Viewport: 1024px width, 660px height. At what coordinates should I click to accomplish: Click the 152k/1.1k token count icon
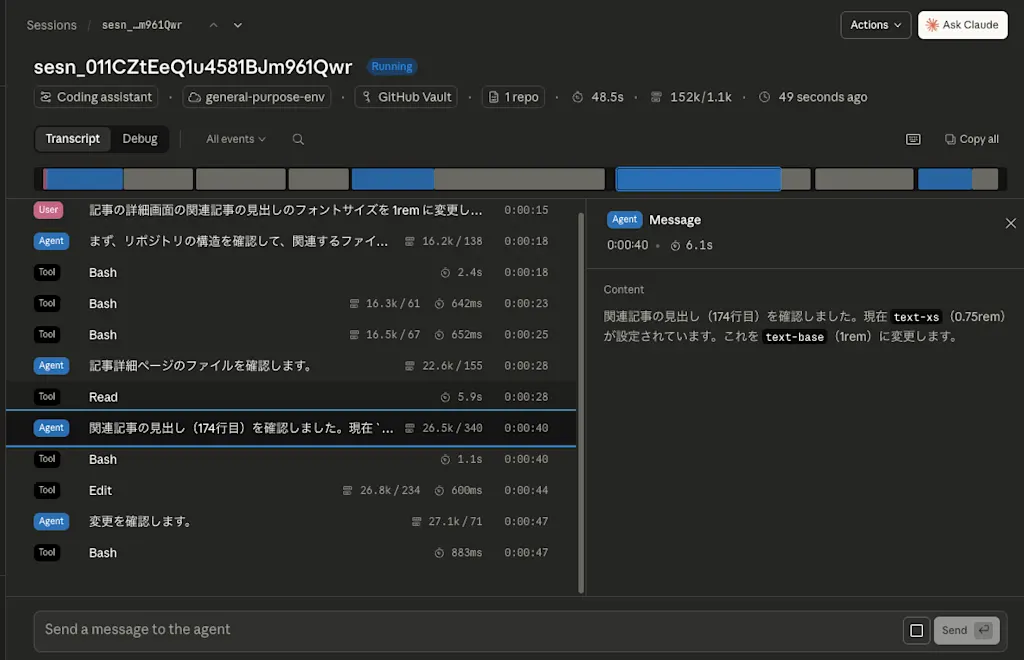(656, 97)
